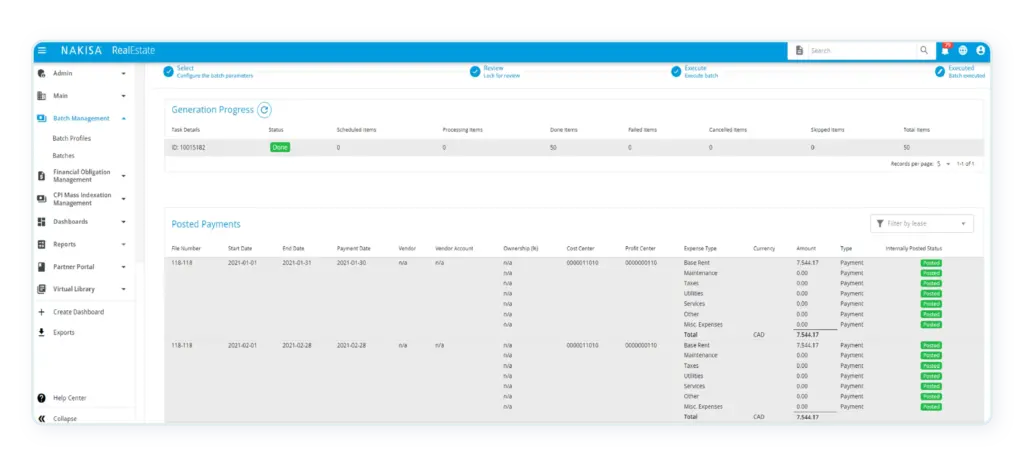Collapse the sidebar
Viewport: 1024px width, 468px height.
[64, 419]
